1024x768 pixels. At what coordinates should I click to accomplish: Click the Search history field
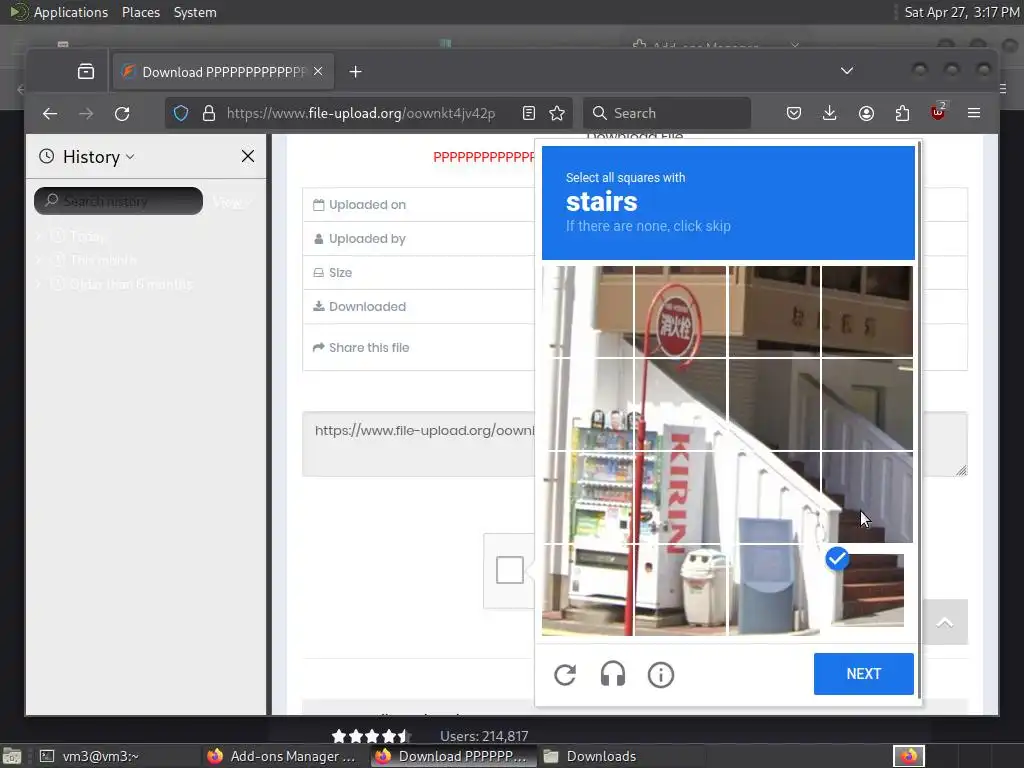118,201
